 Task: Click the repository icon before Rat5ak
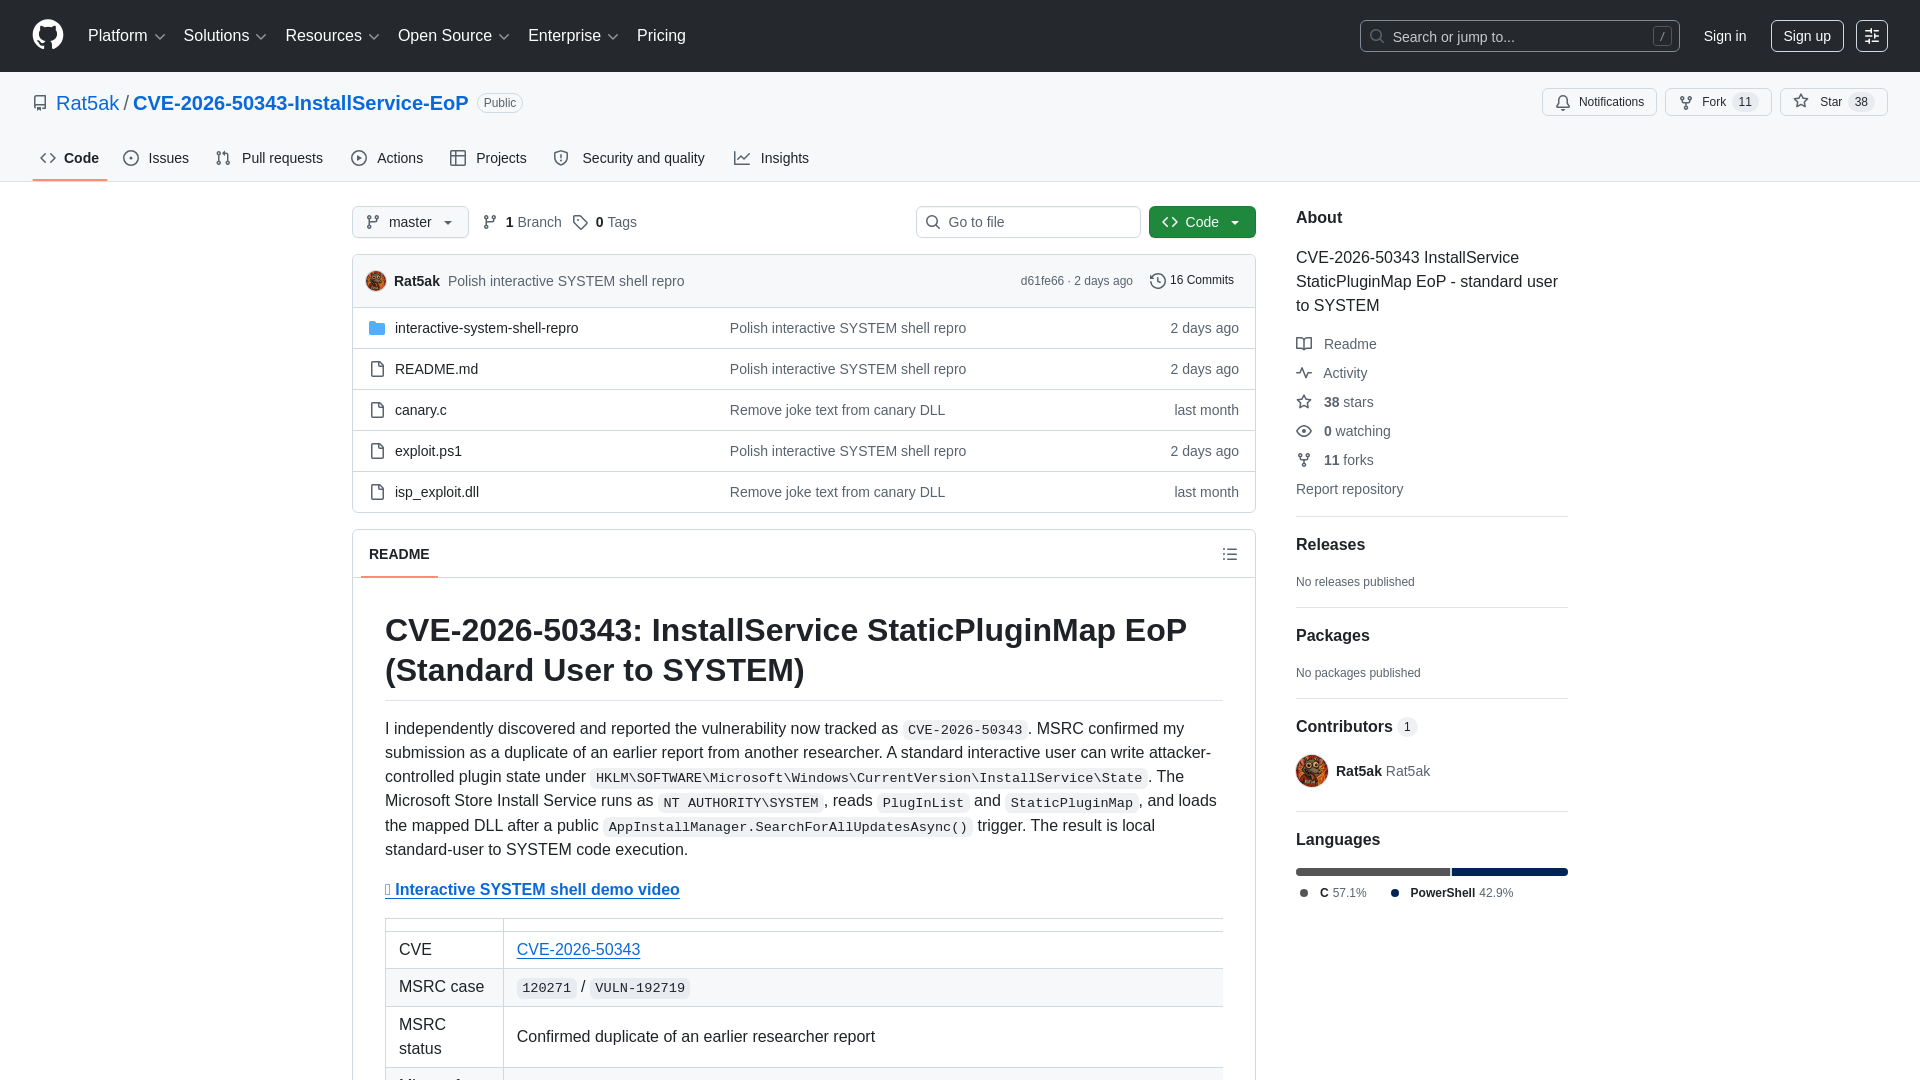point(40,103)
